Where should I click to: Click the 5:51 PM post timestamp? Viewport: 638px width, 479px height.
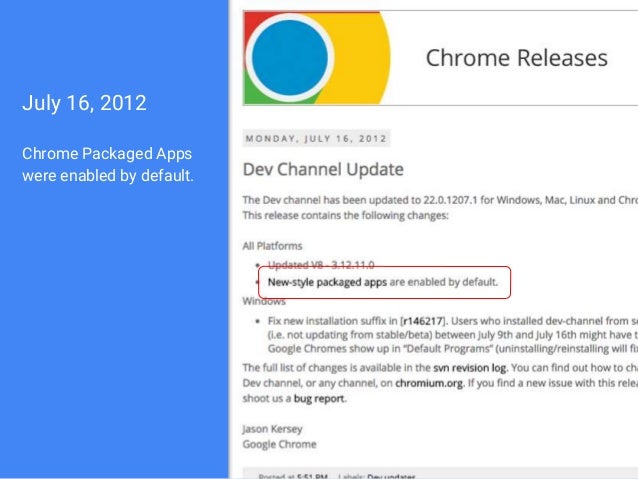312,476
